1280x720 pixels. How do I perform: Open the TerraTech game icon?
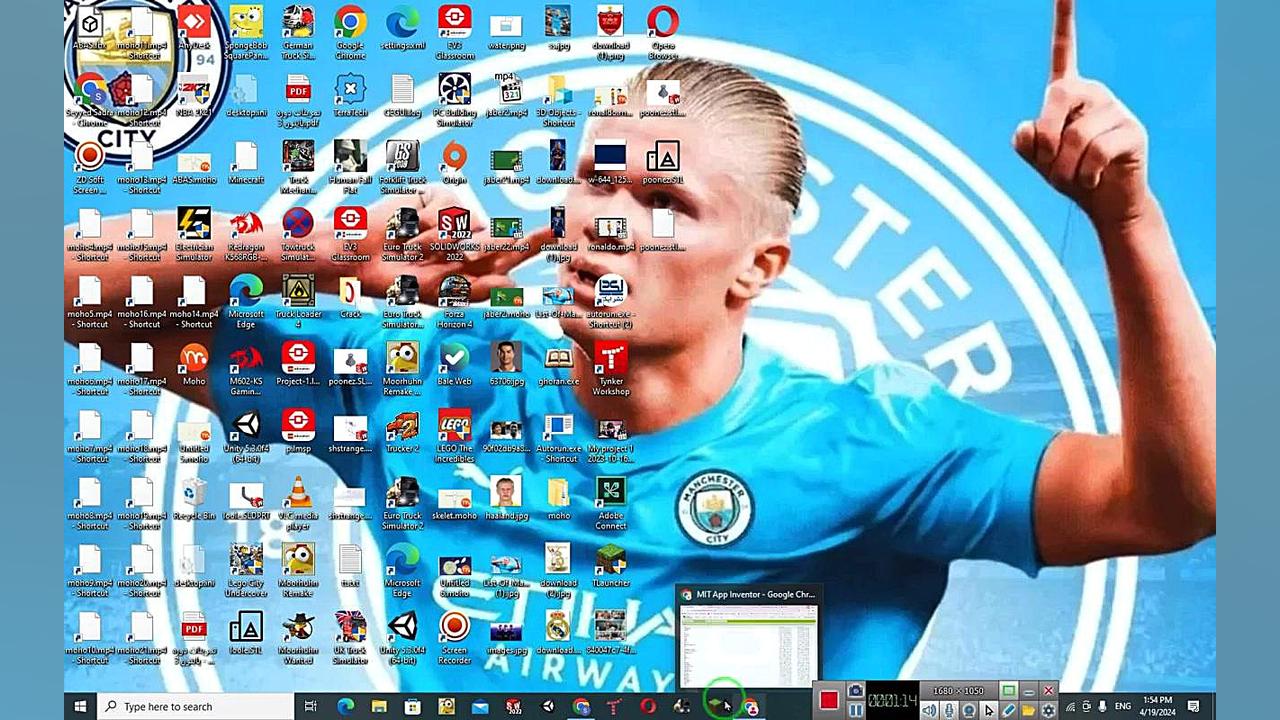350,98
